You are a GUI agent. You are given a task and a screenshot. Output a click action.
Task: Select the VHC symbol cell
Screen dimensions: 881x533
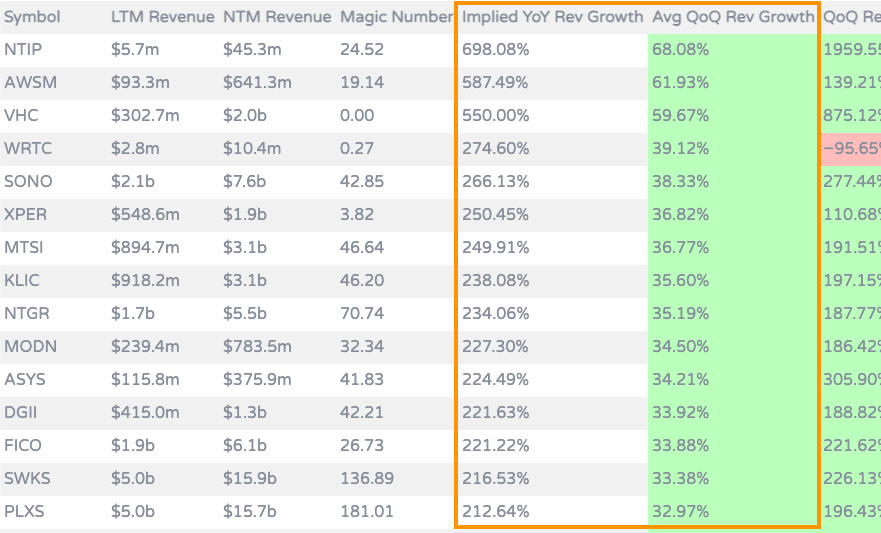tap(21, 116)
